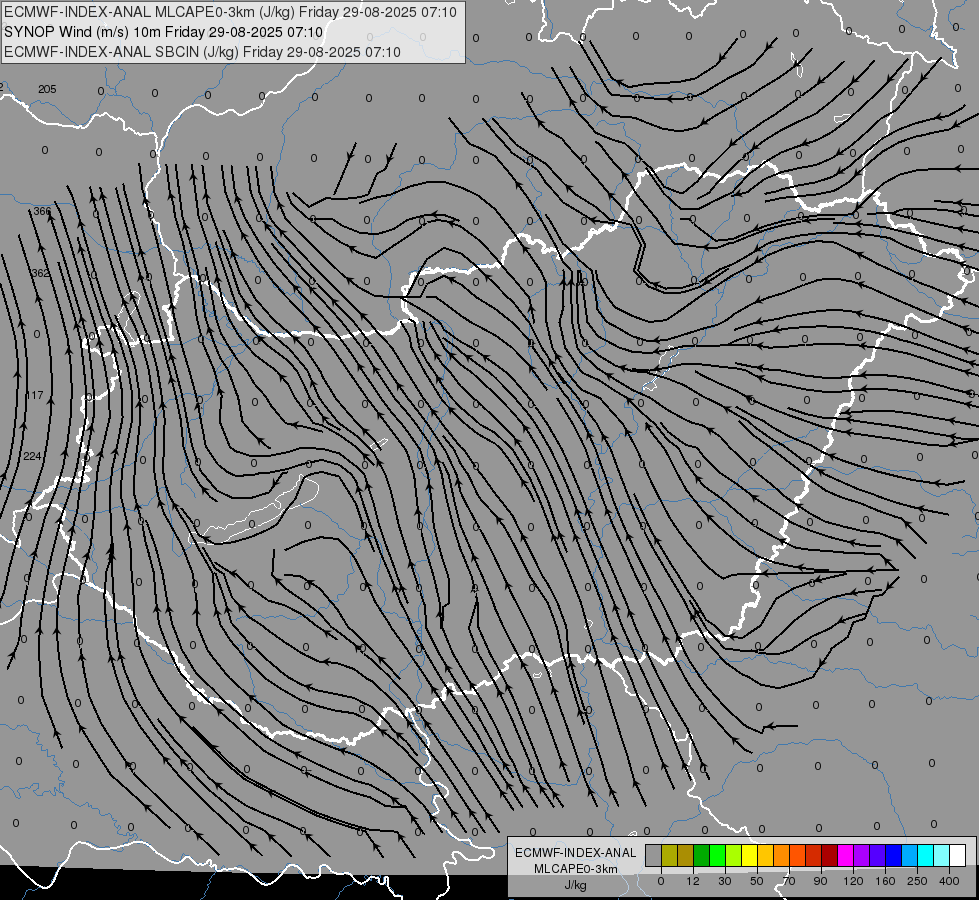Click the legend tick label 70

pyautogui.click(x=789, y=881)
